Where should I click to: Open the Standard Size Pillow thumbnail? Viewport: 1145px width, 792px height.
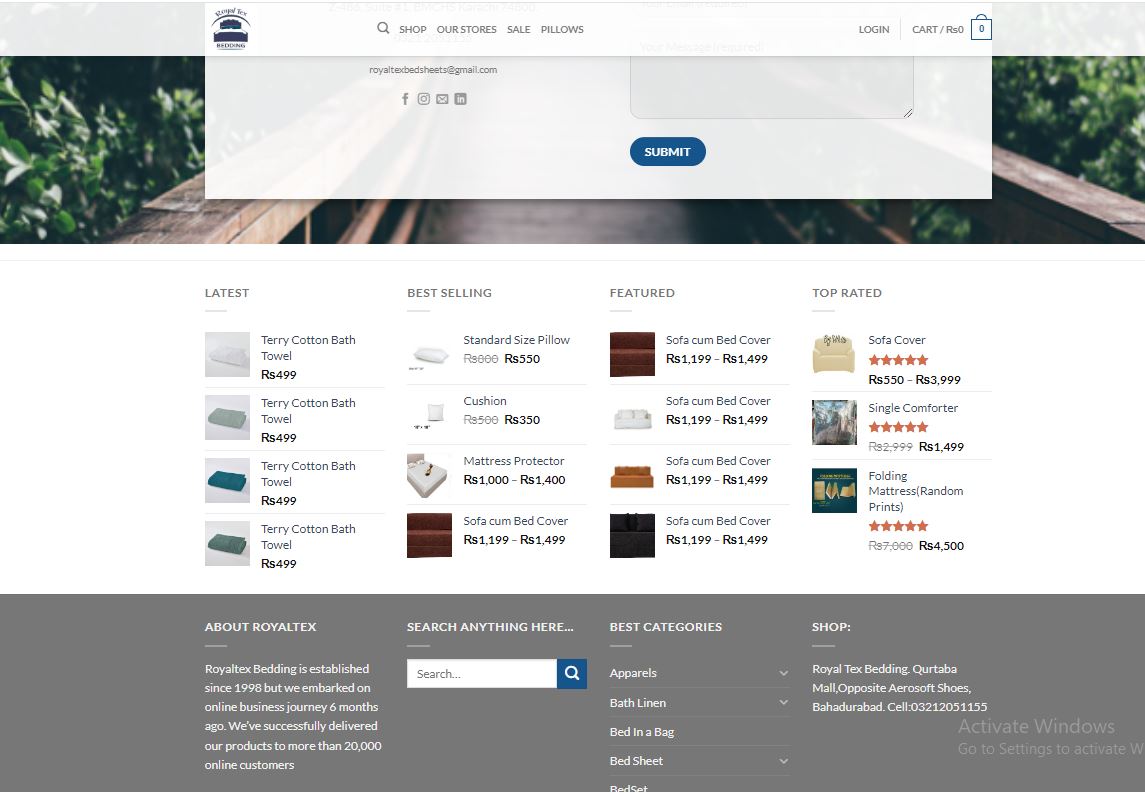[x=429, y=354]
